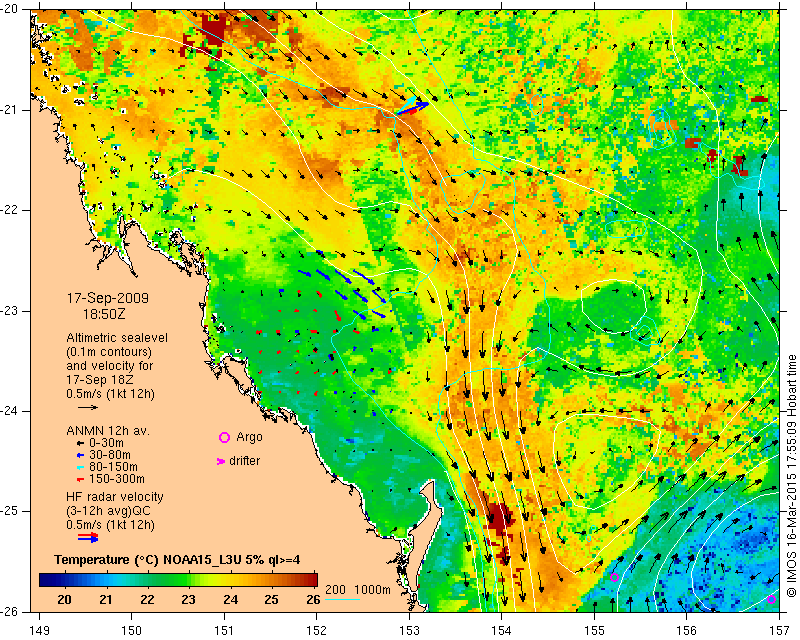The image size is (800, 640).
Task: Click the '(3-12h avg)QC' legend text
Action: (109, 511)
